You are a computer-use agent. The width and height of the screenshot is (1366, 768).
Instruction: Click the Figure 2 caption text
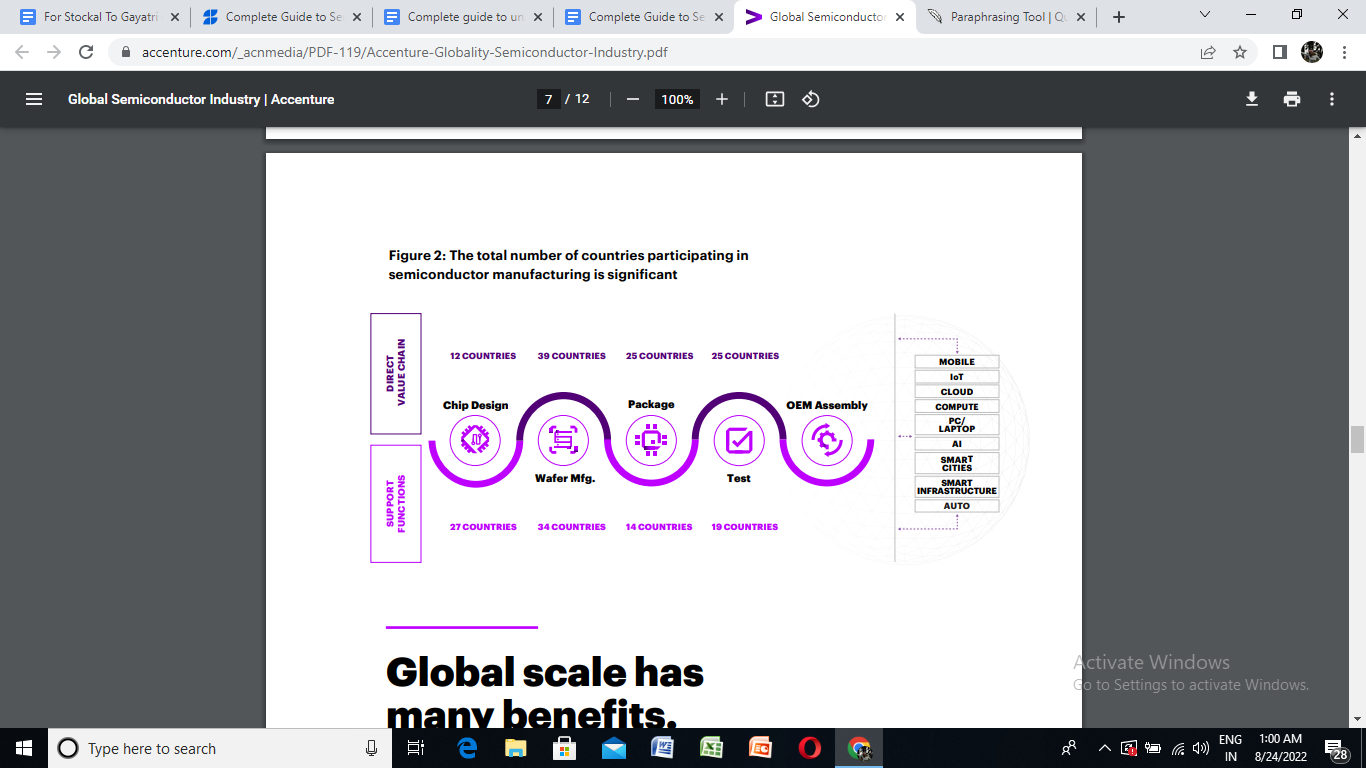click(568, 265)
